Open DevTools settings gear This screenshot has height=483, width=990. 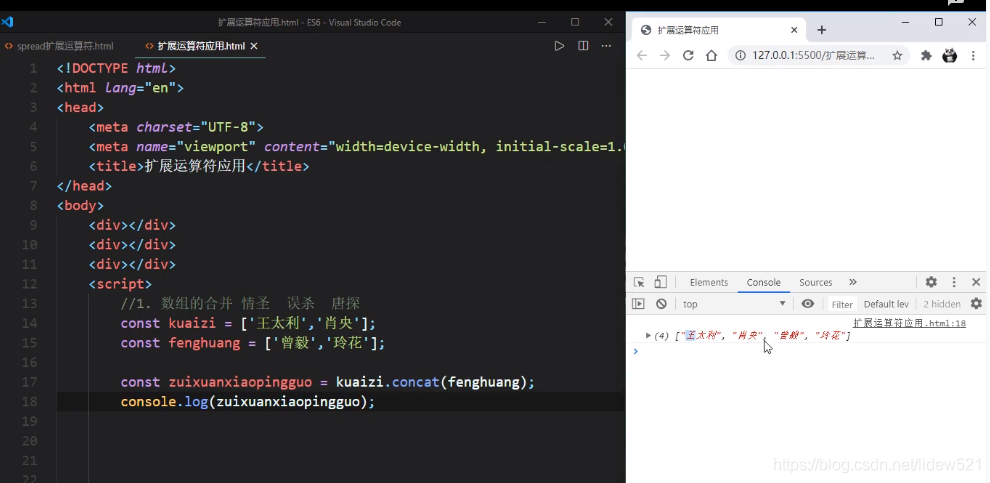[x=931, y=282]
